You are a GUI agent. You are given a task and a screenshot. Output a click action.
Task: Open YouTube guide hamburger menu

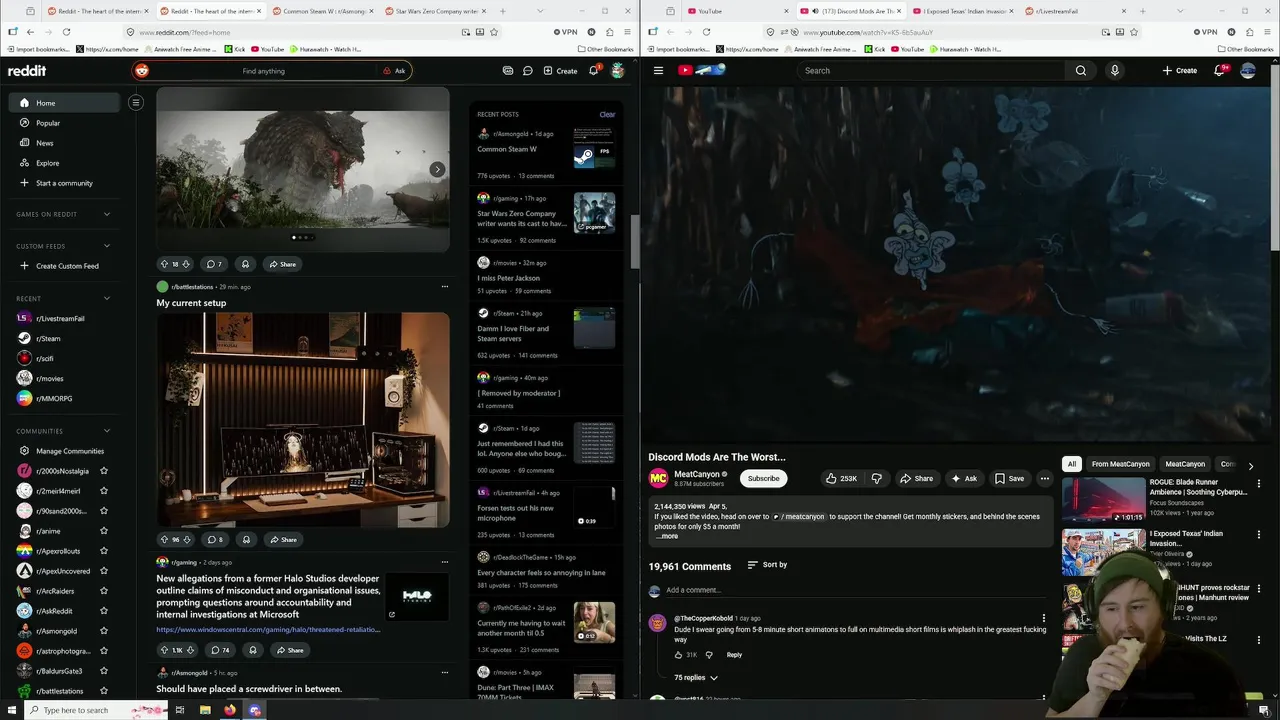click(x=658, y=70)
